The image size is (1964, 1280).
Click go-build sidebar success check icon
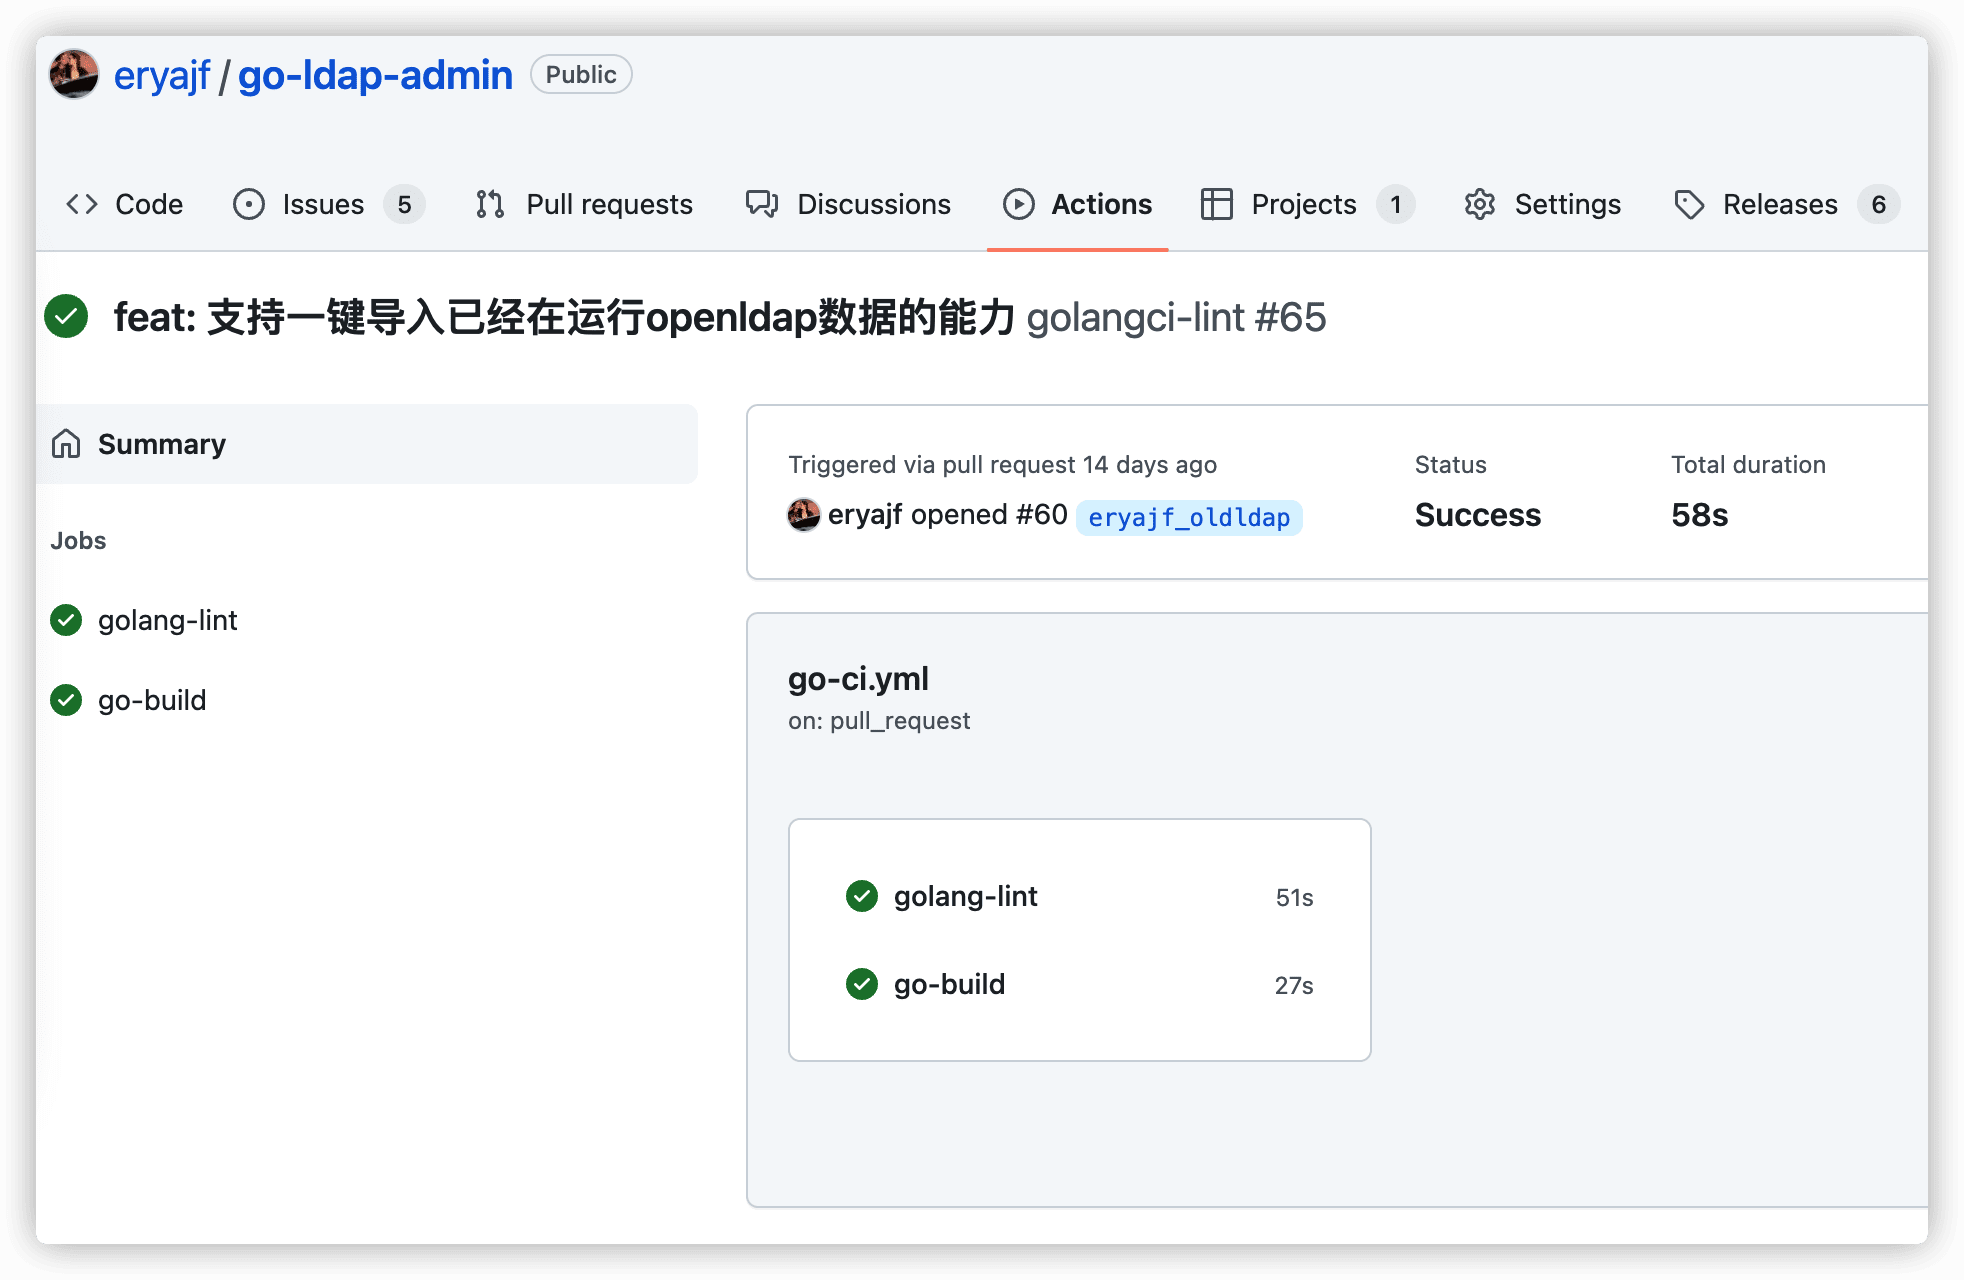click(66, 700)
